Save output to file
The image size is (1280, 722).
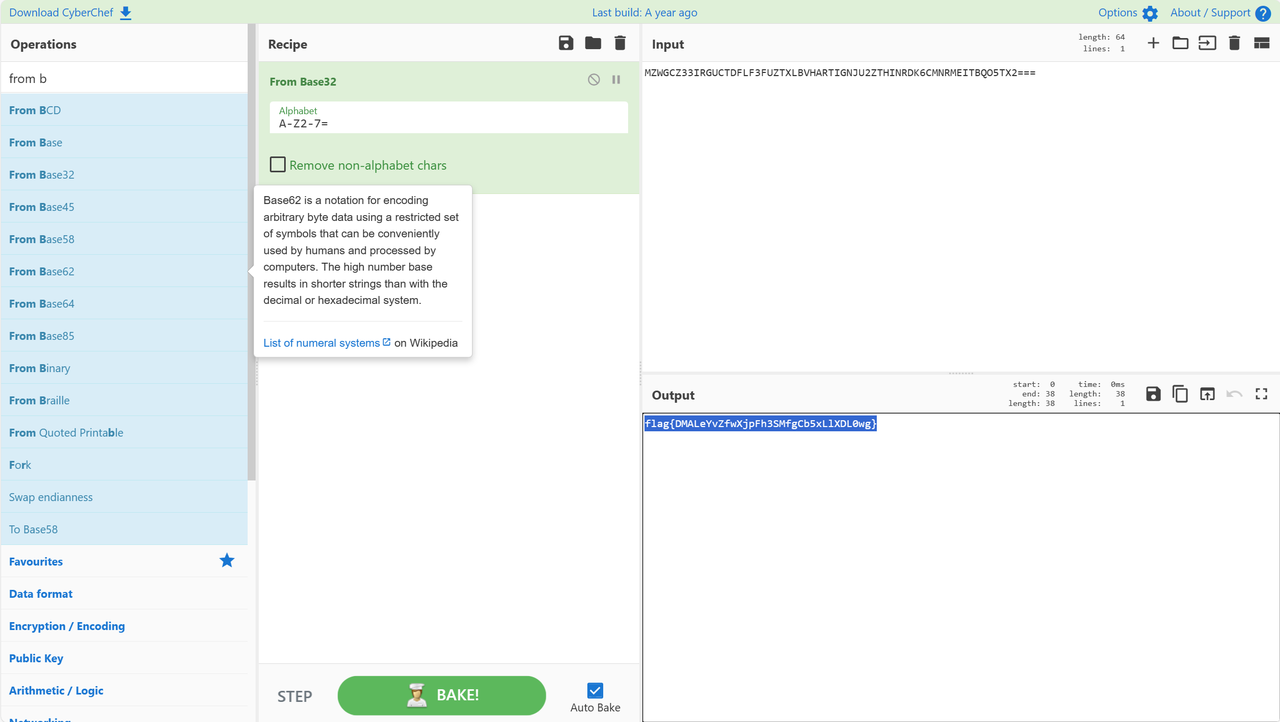pyautogui.click(x=1153, y=394)
